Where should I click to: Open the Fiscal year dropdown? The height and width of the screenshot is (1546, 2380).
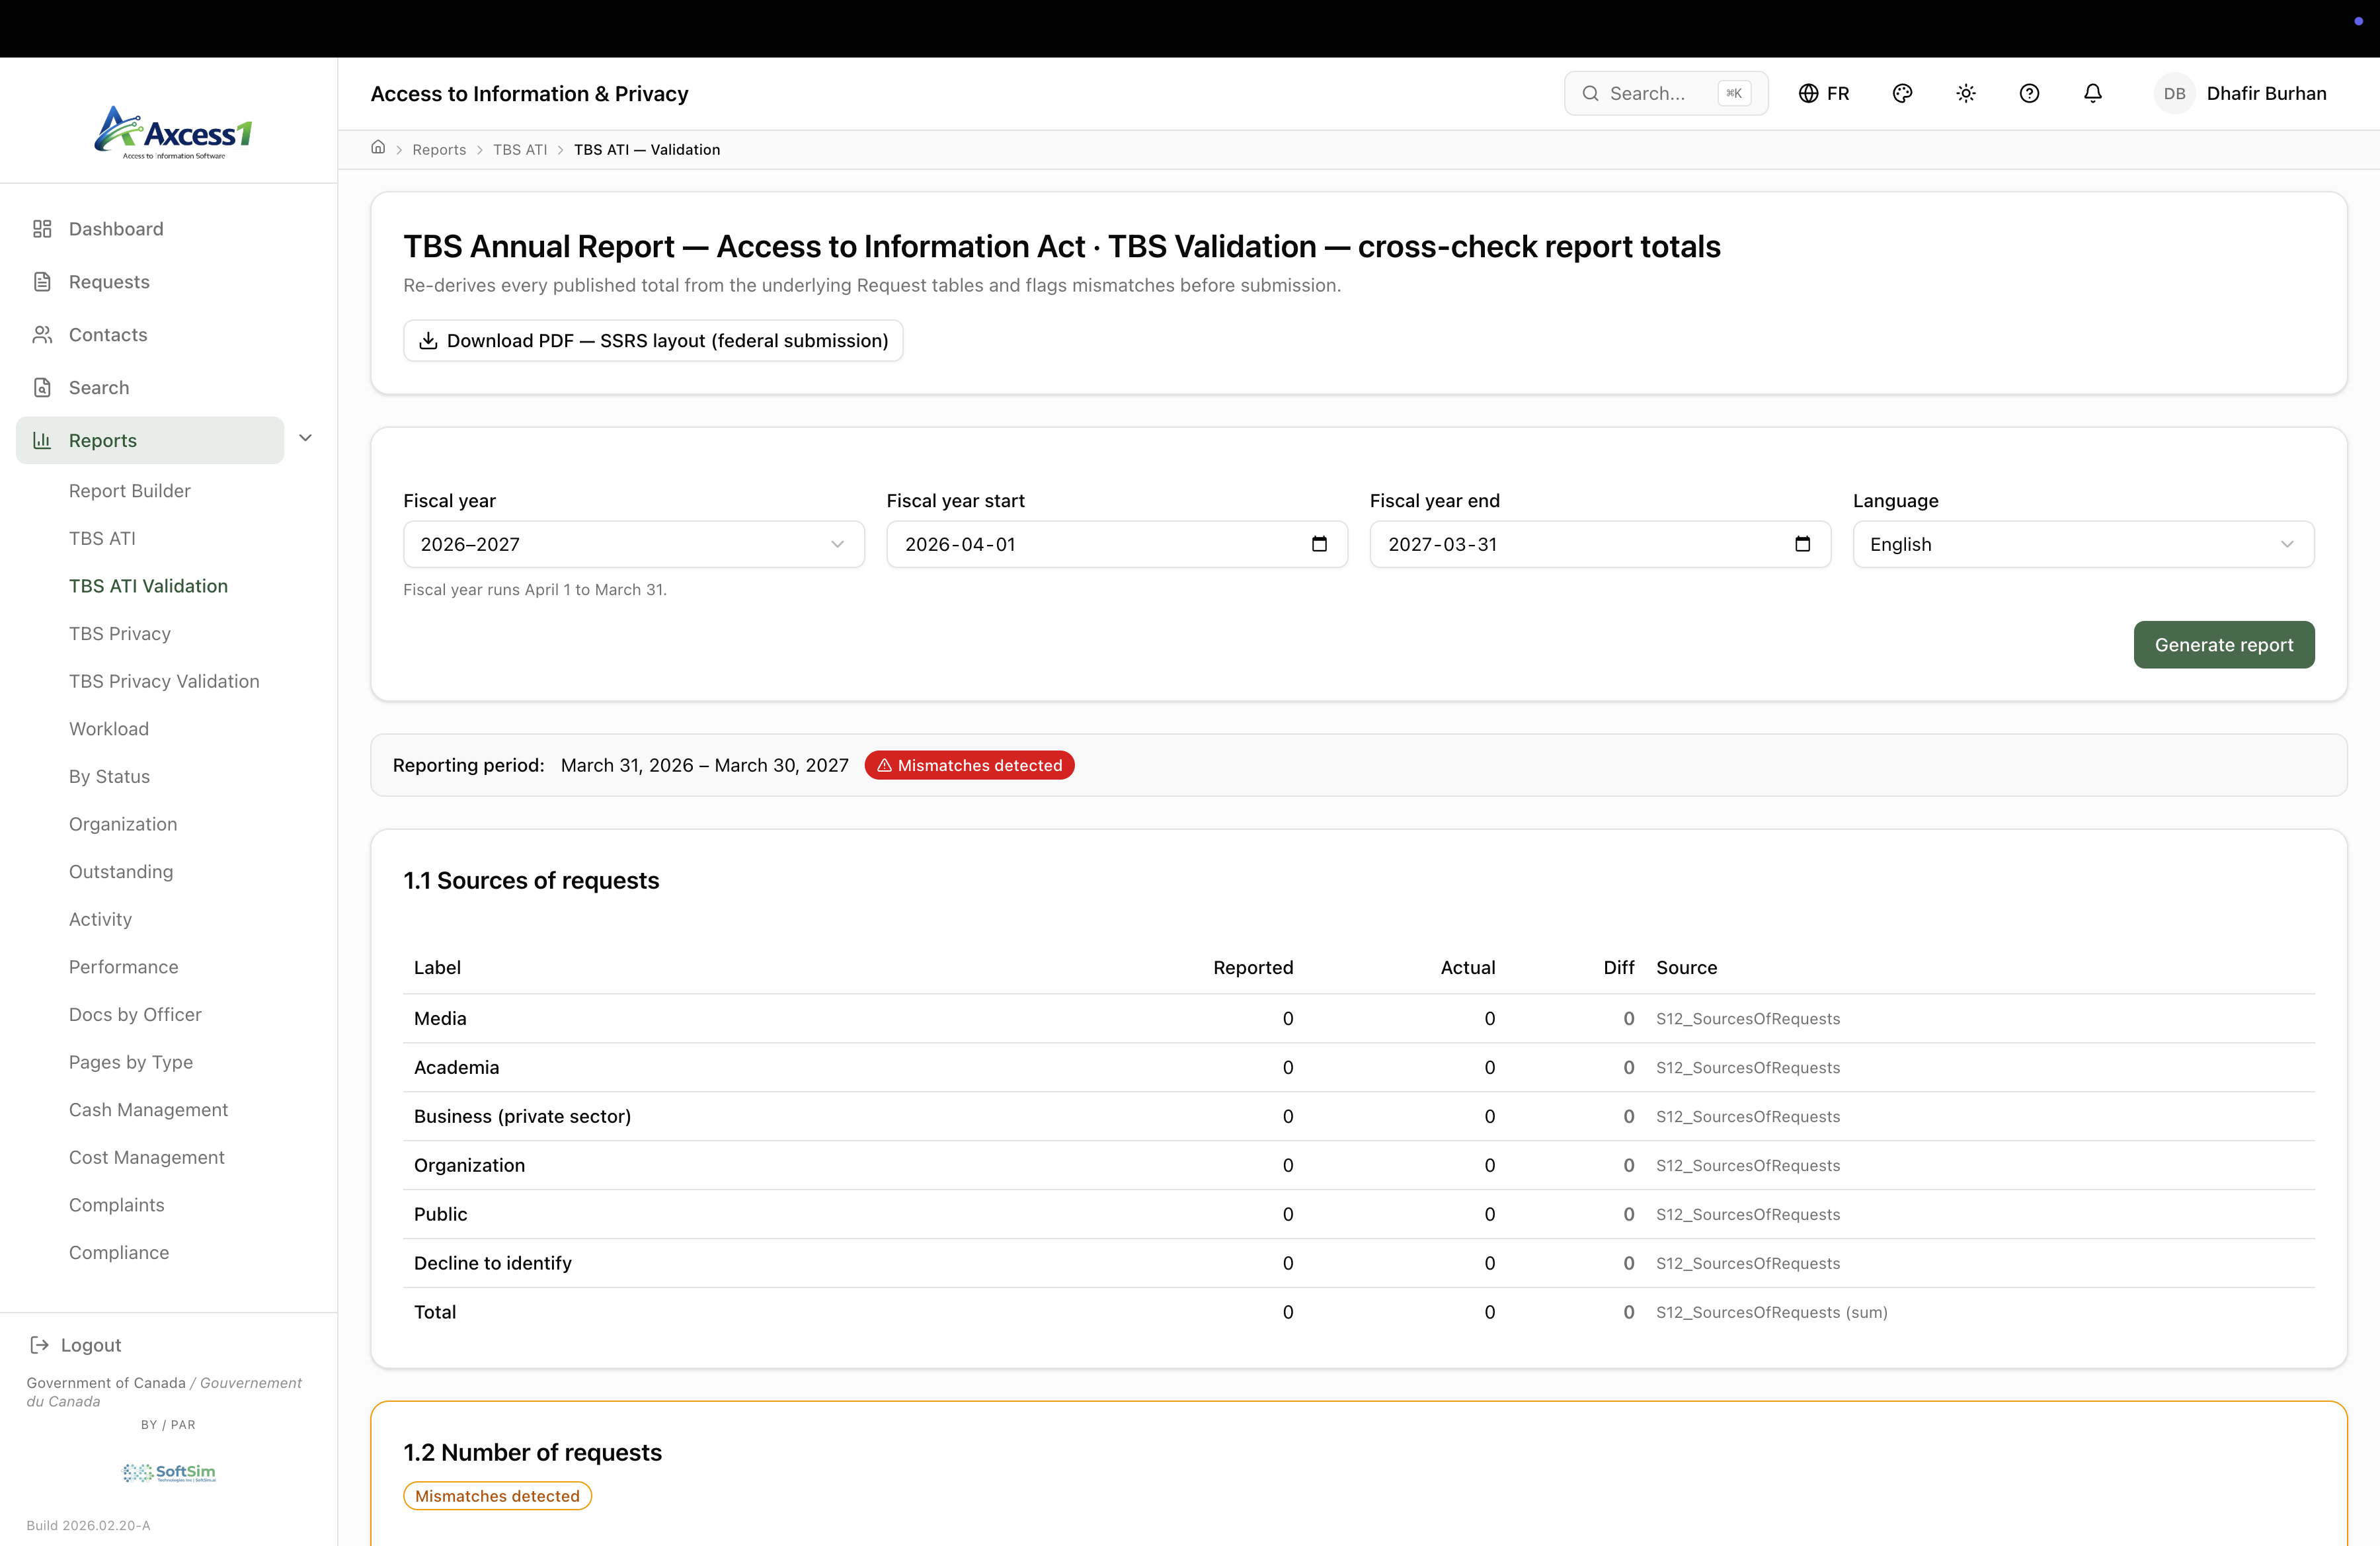[633, 544]
